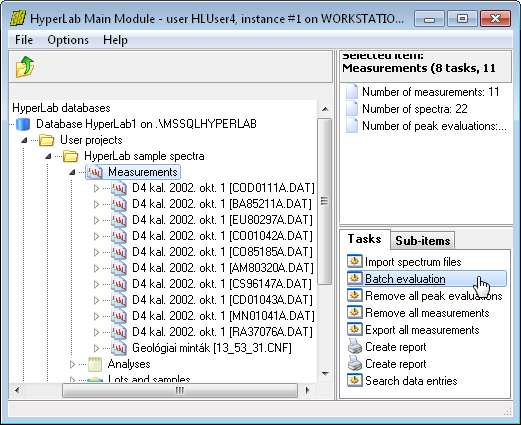
Task: Click the Remove all measurements task icon
Action: 354,312
